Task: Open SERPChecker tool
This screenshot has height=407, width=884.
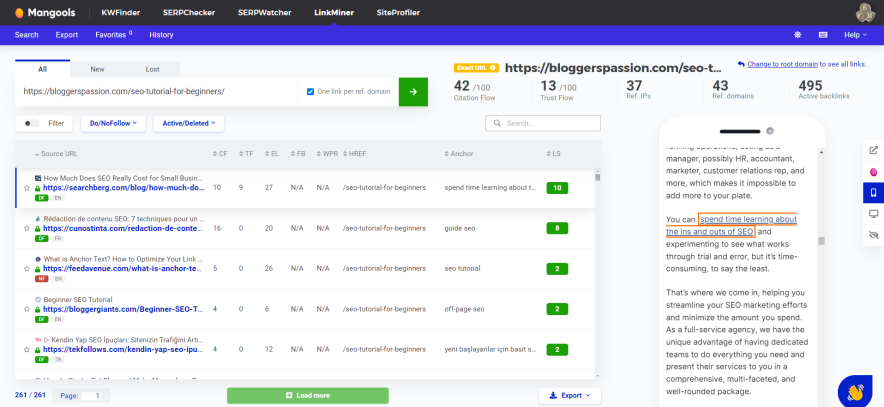Action: click(189, 12)
